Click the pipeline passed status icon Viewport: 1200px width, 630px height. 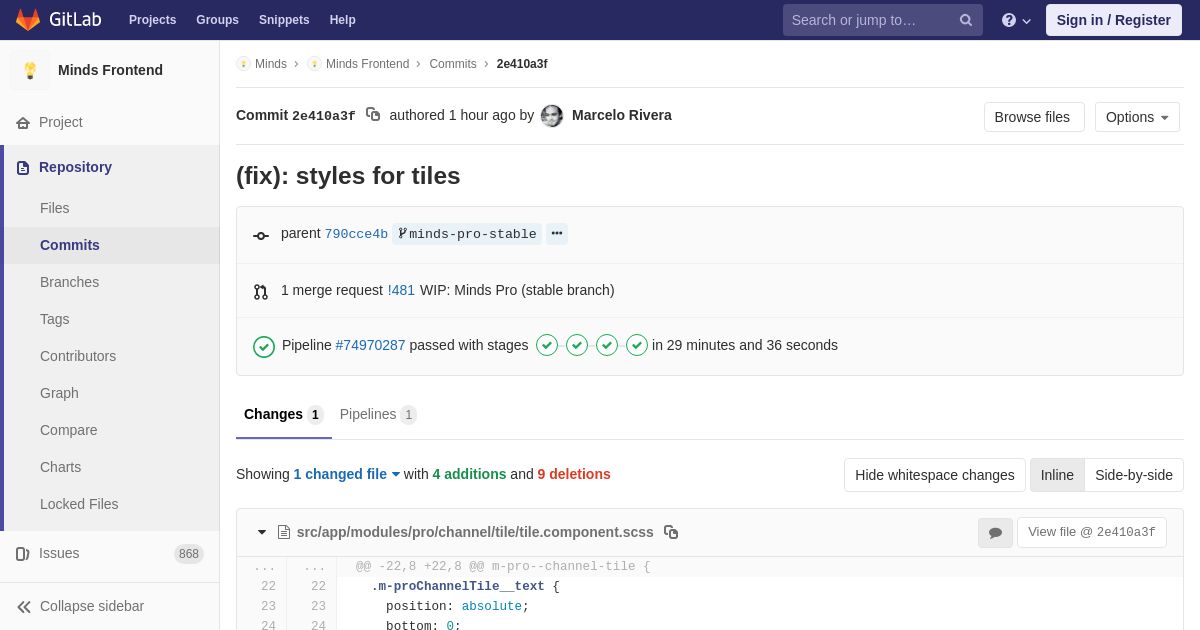[x=264, y=346]
